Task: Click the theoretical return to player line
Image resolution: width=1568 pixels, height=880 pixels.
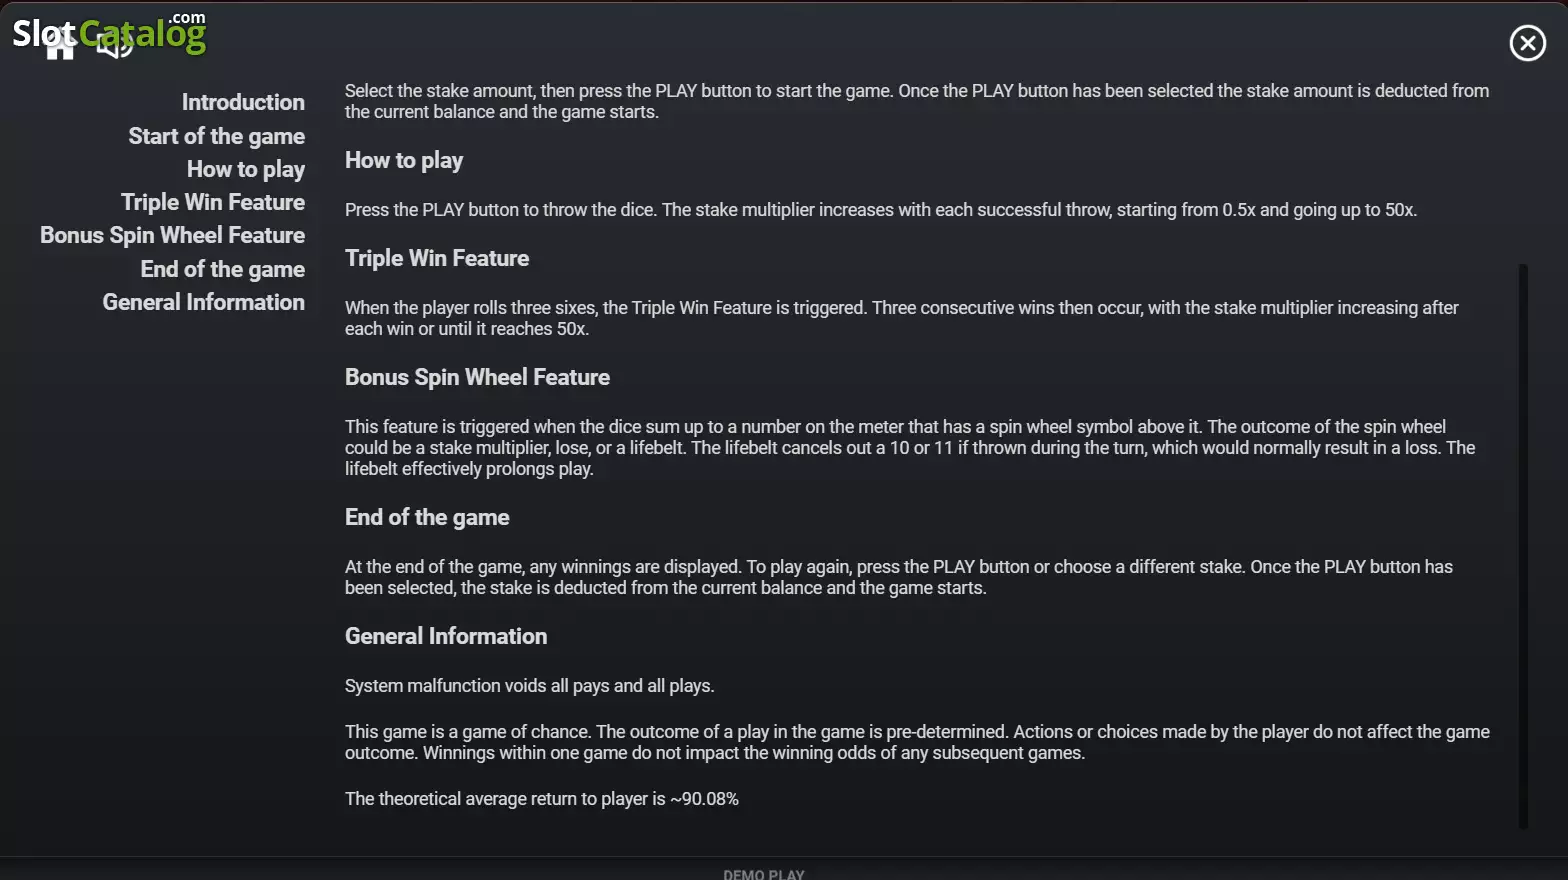Action: (542, 799)
